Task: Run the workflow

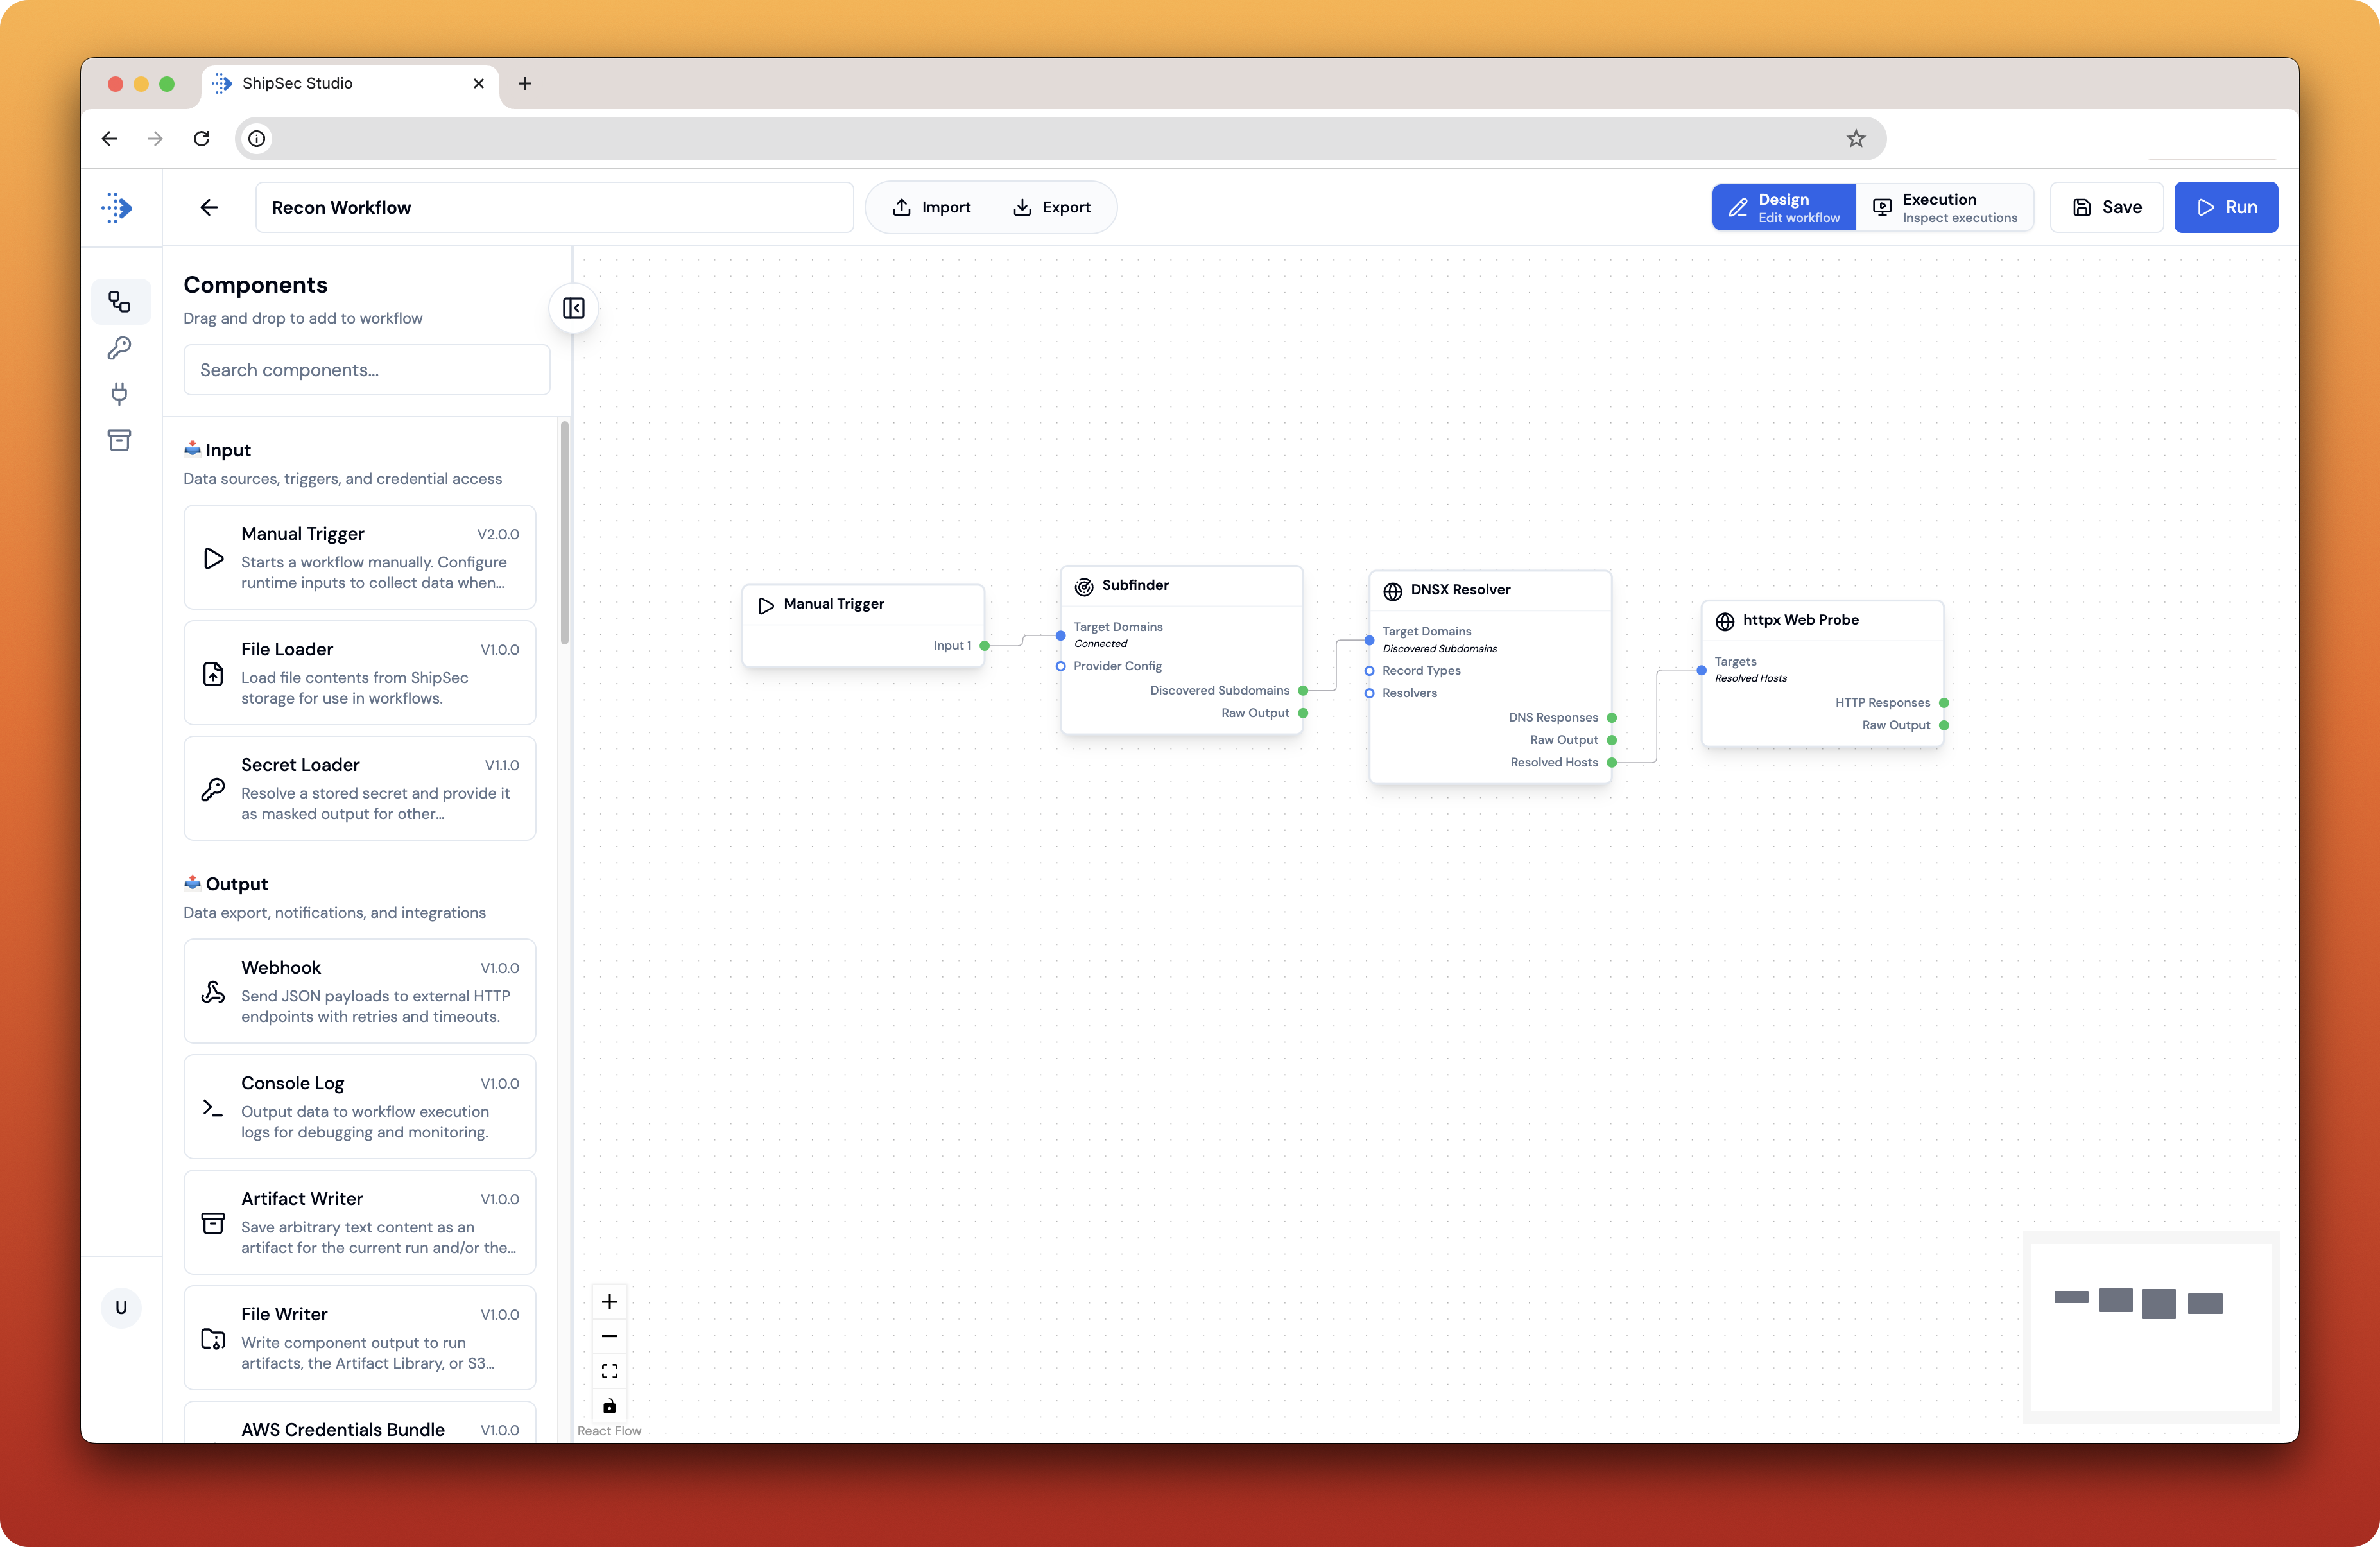Action: tap(2225, 207)
